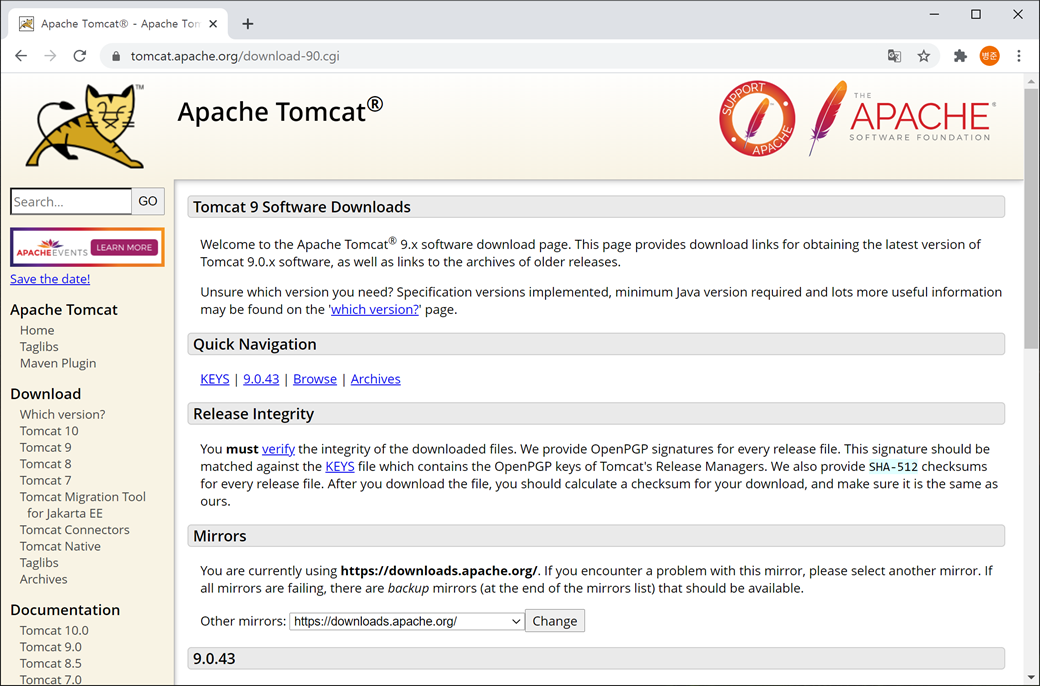Open Tomcat 9.0 documentation
The width and height of the screenshot is (1040, 686).
50,648
